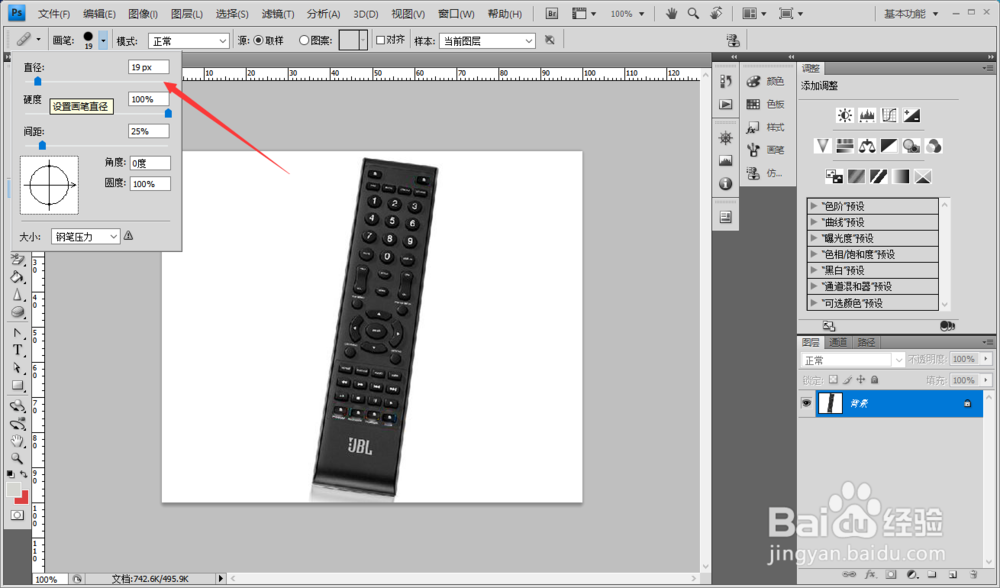Viewport: 1000px width, 588px height.
Task: Toggle lock image pixels brush icon
Action: click(847, 379)
